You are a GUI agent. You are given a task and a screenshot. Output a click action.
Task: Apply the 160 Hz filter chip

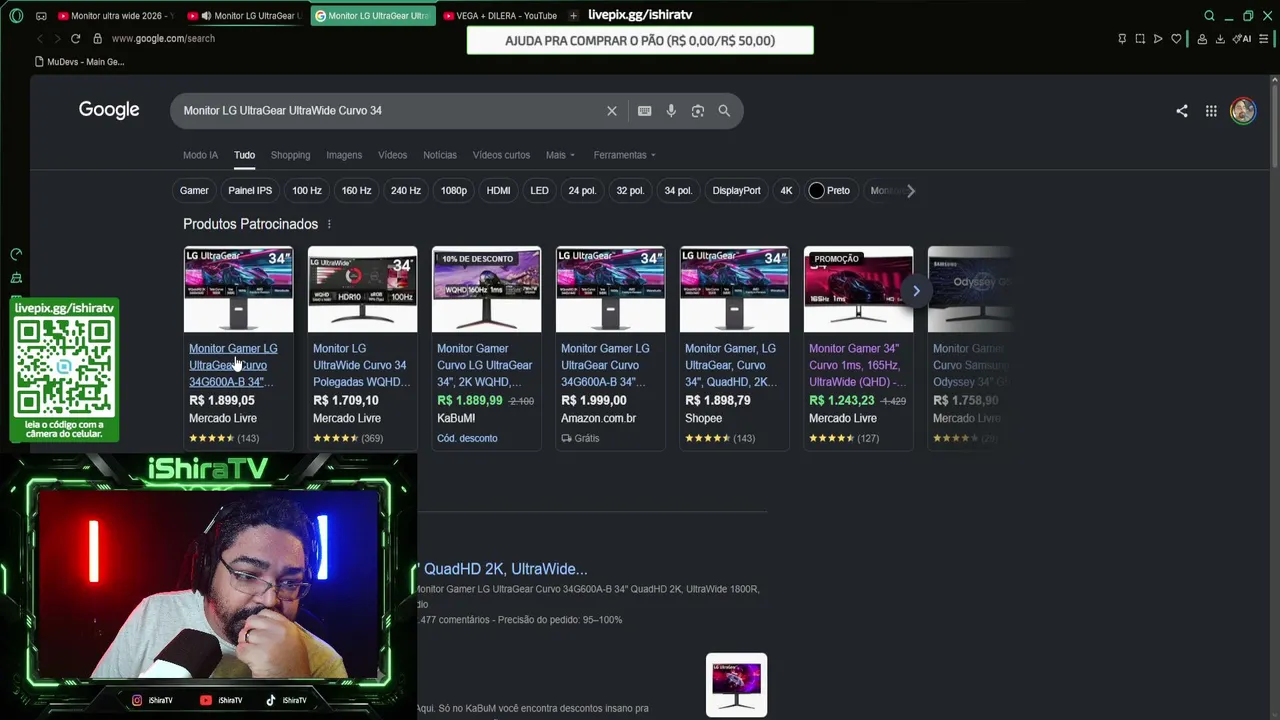(356, 191)
